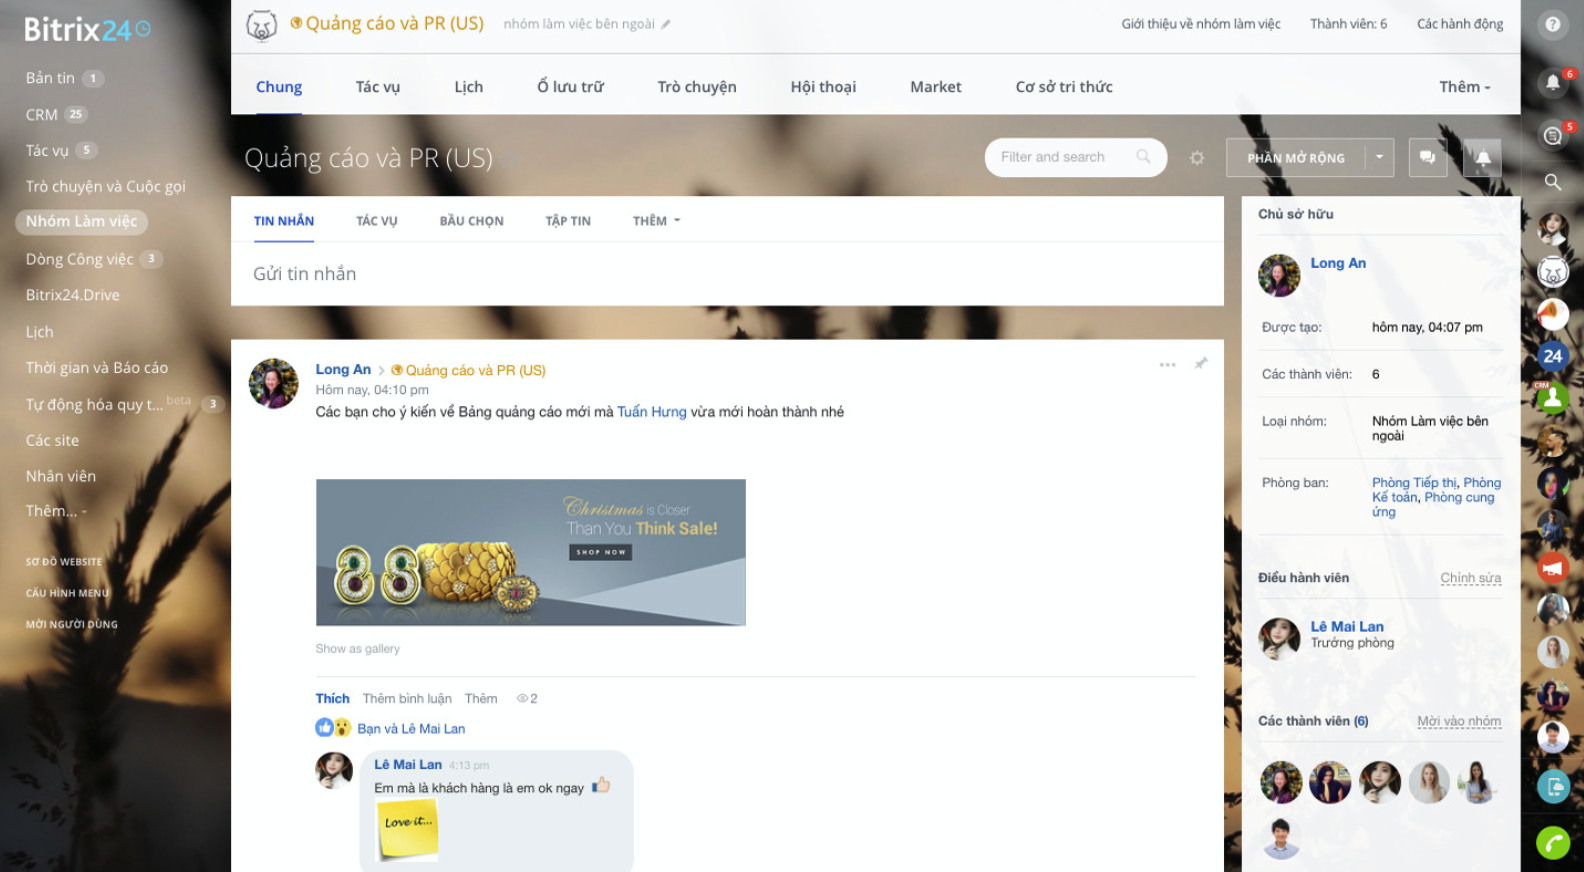
Task: Edit group type via the pencil icon
Action: (666, 24)
